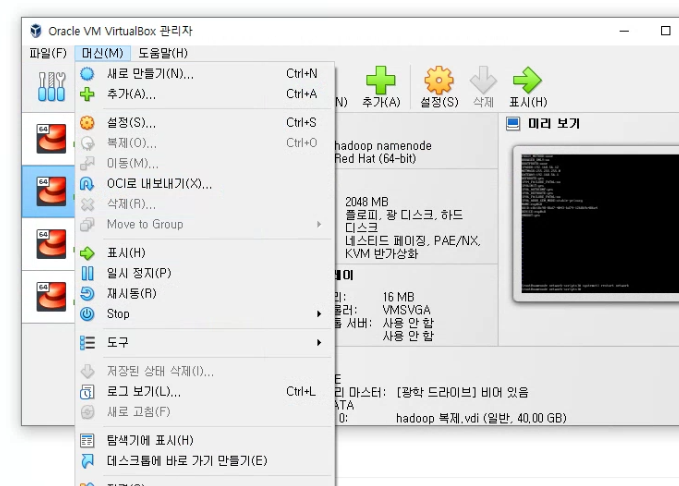Image resolution: width=679 pixels, height=486 pixels.
Task: Click the VM preview thumbnail
Action: point(600,224)
